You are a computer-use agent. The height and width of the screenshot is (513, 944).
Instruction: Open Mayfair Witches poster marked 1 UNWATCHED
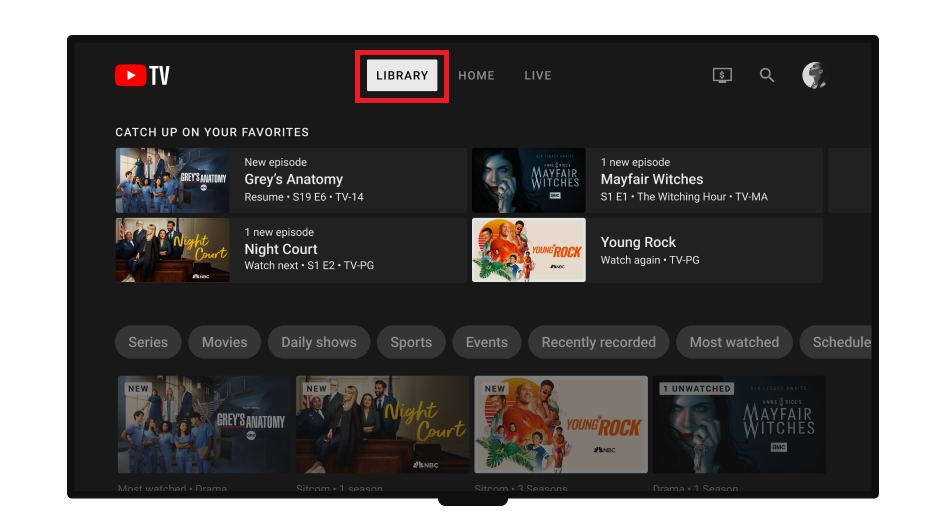(739, 424)
